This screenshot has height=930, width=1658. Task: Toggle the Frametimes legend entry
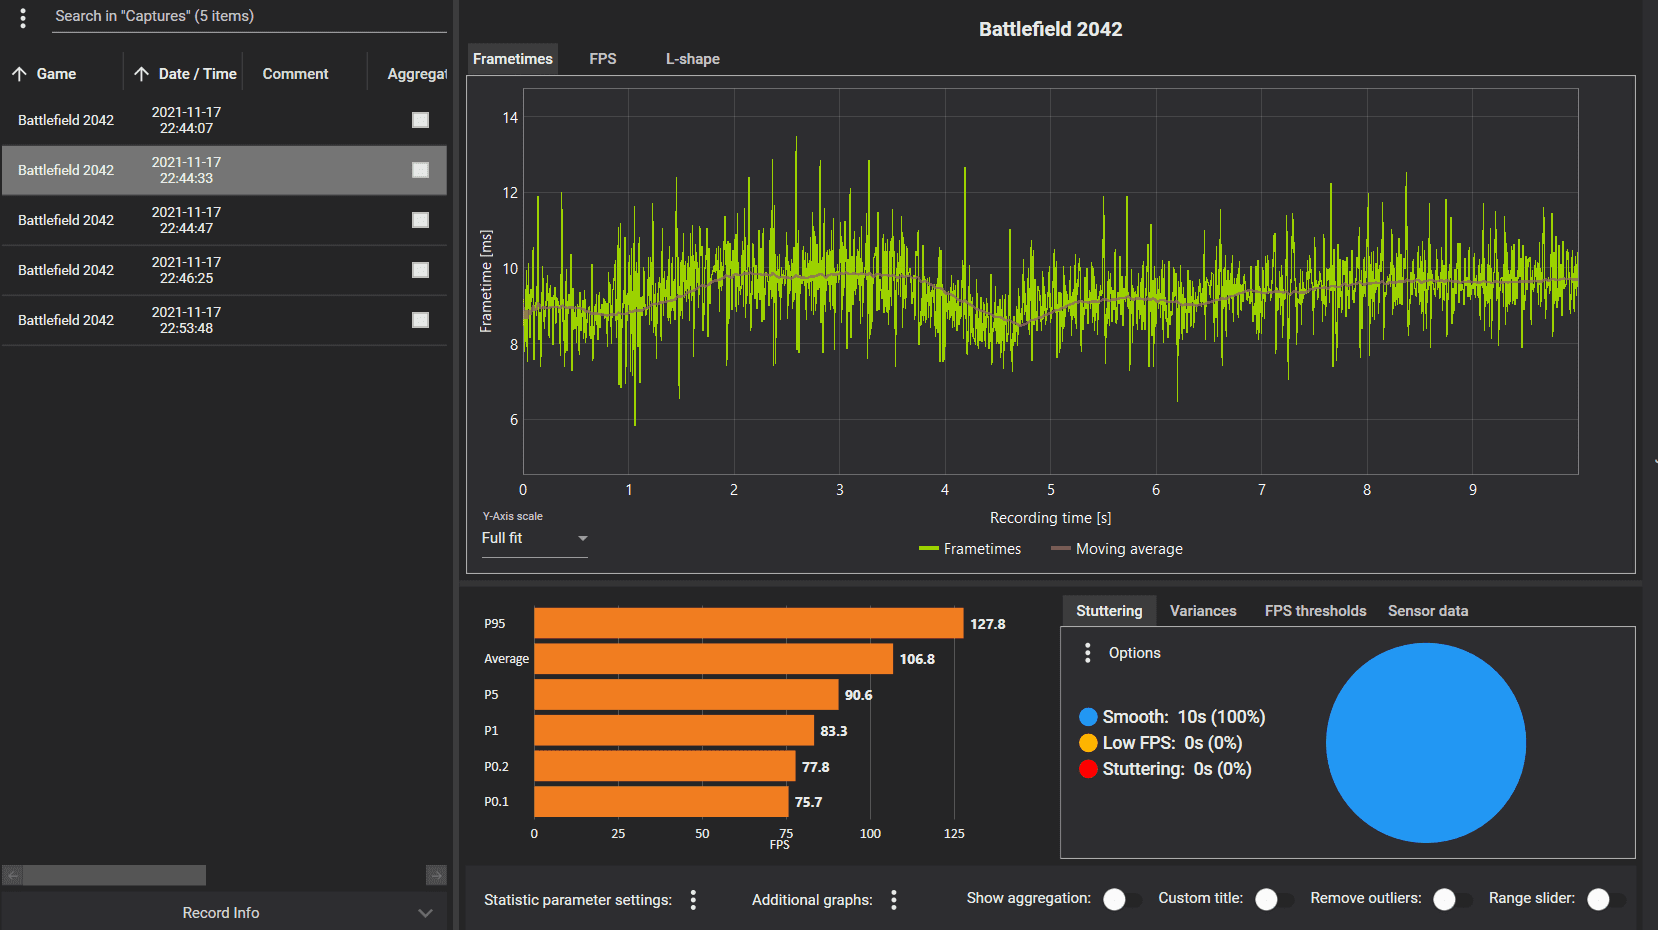coord(970,549)
